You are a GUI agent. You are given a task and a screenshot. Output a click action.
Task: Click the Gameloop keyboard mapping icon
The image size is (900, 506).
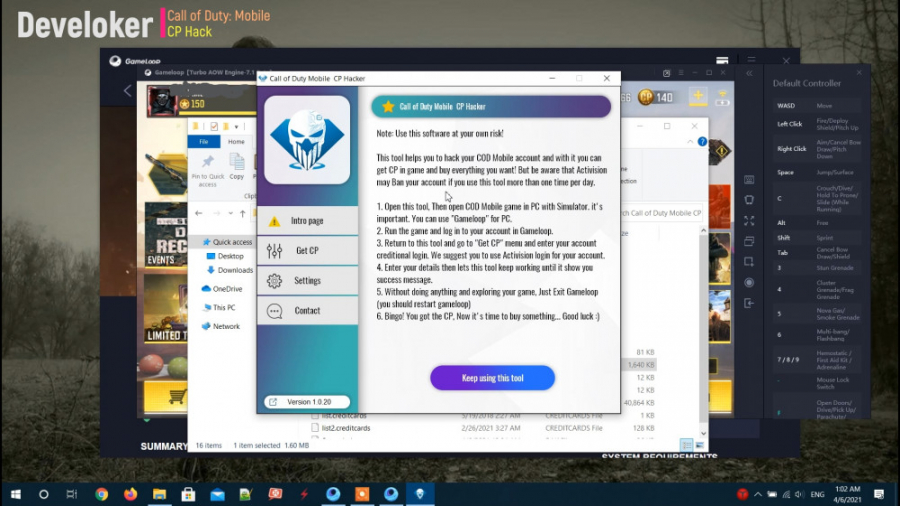(x=749, y=180)
